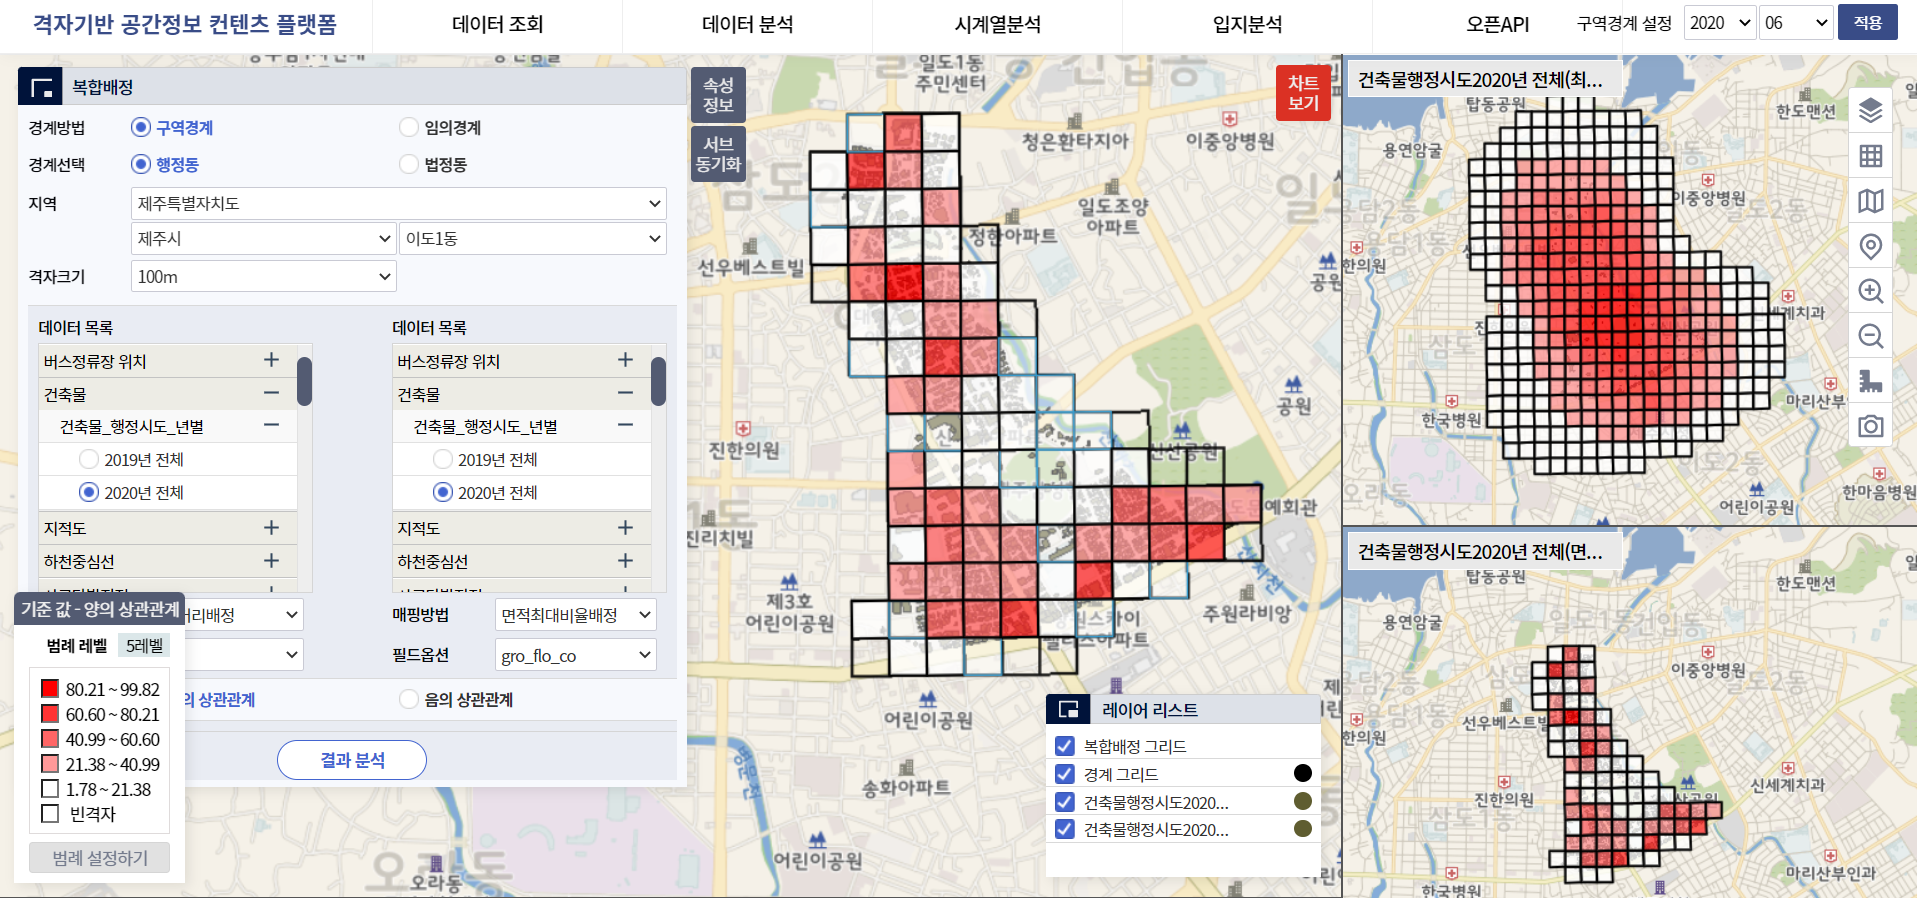Click the 80.21~99.82 red legend swatch

50,689
